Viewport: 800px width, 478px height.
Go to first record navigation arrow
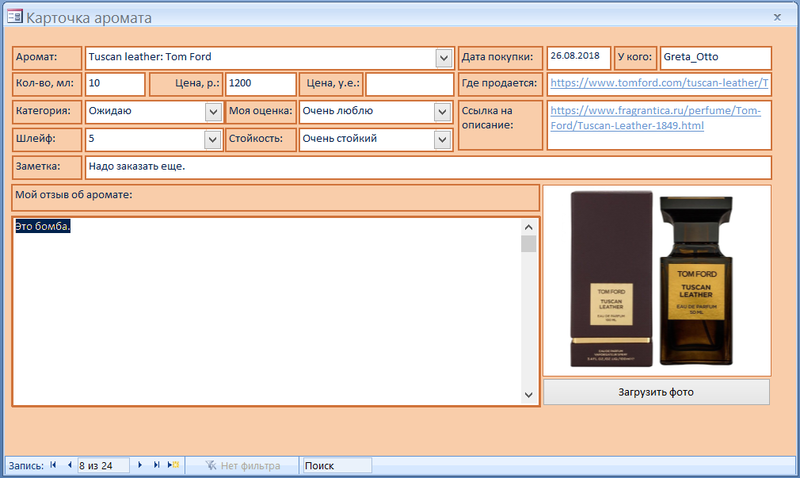[x=53, y=465]
